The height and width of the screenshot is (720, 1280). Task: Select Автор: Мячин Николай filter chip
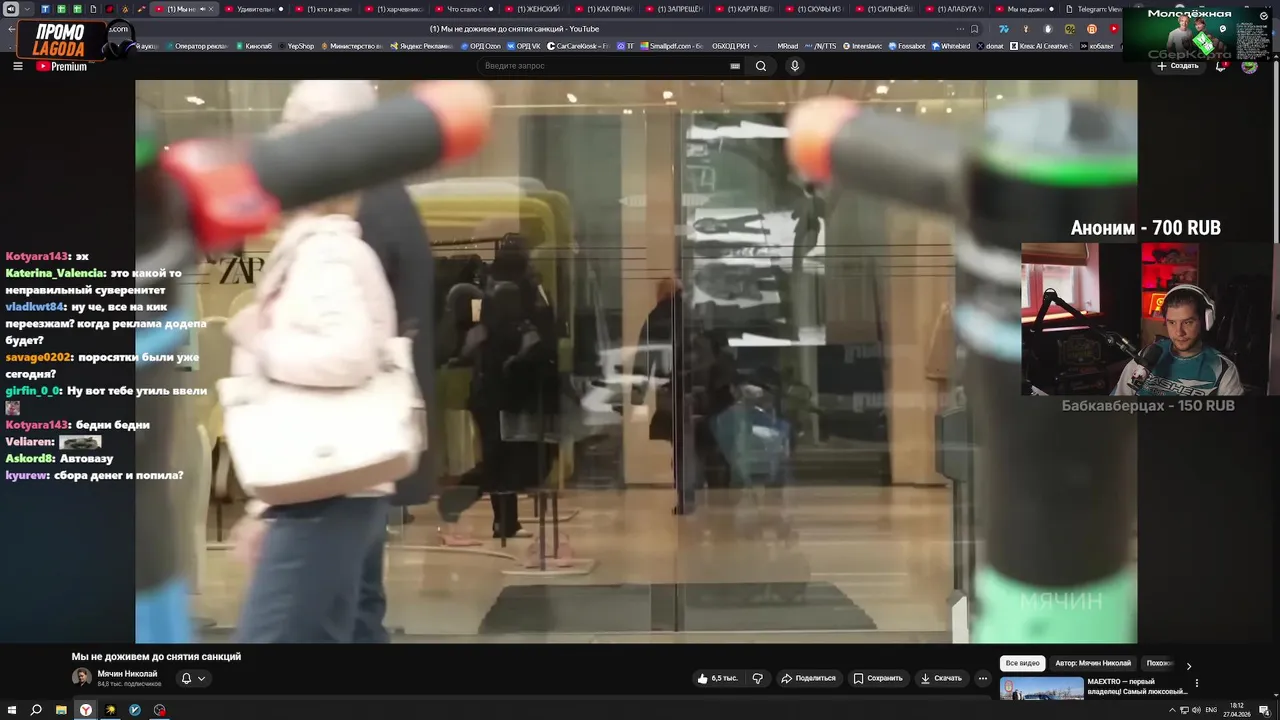pos(1093,663)
